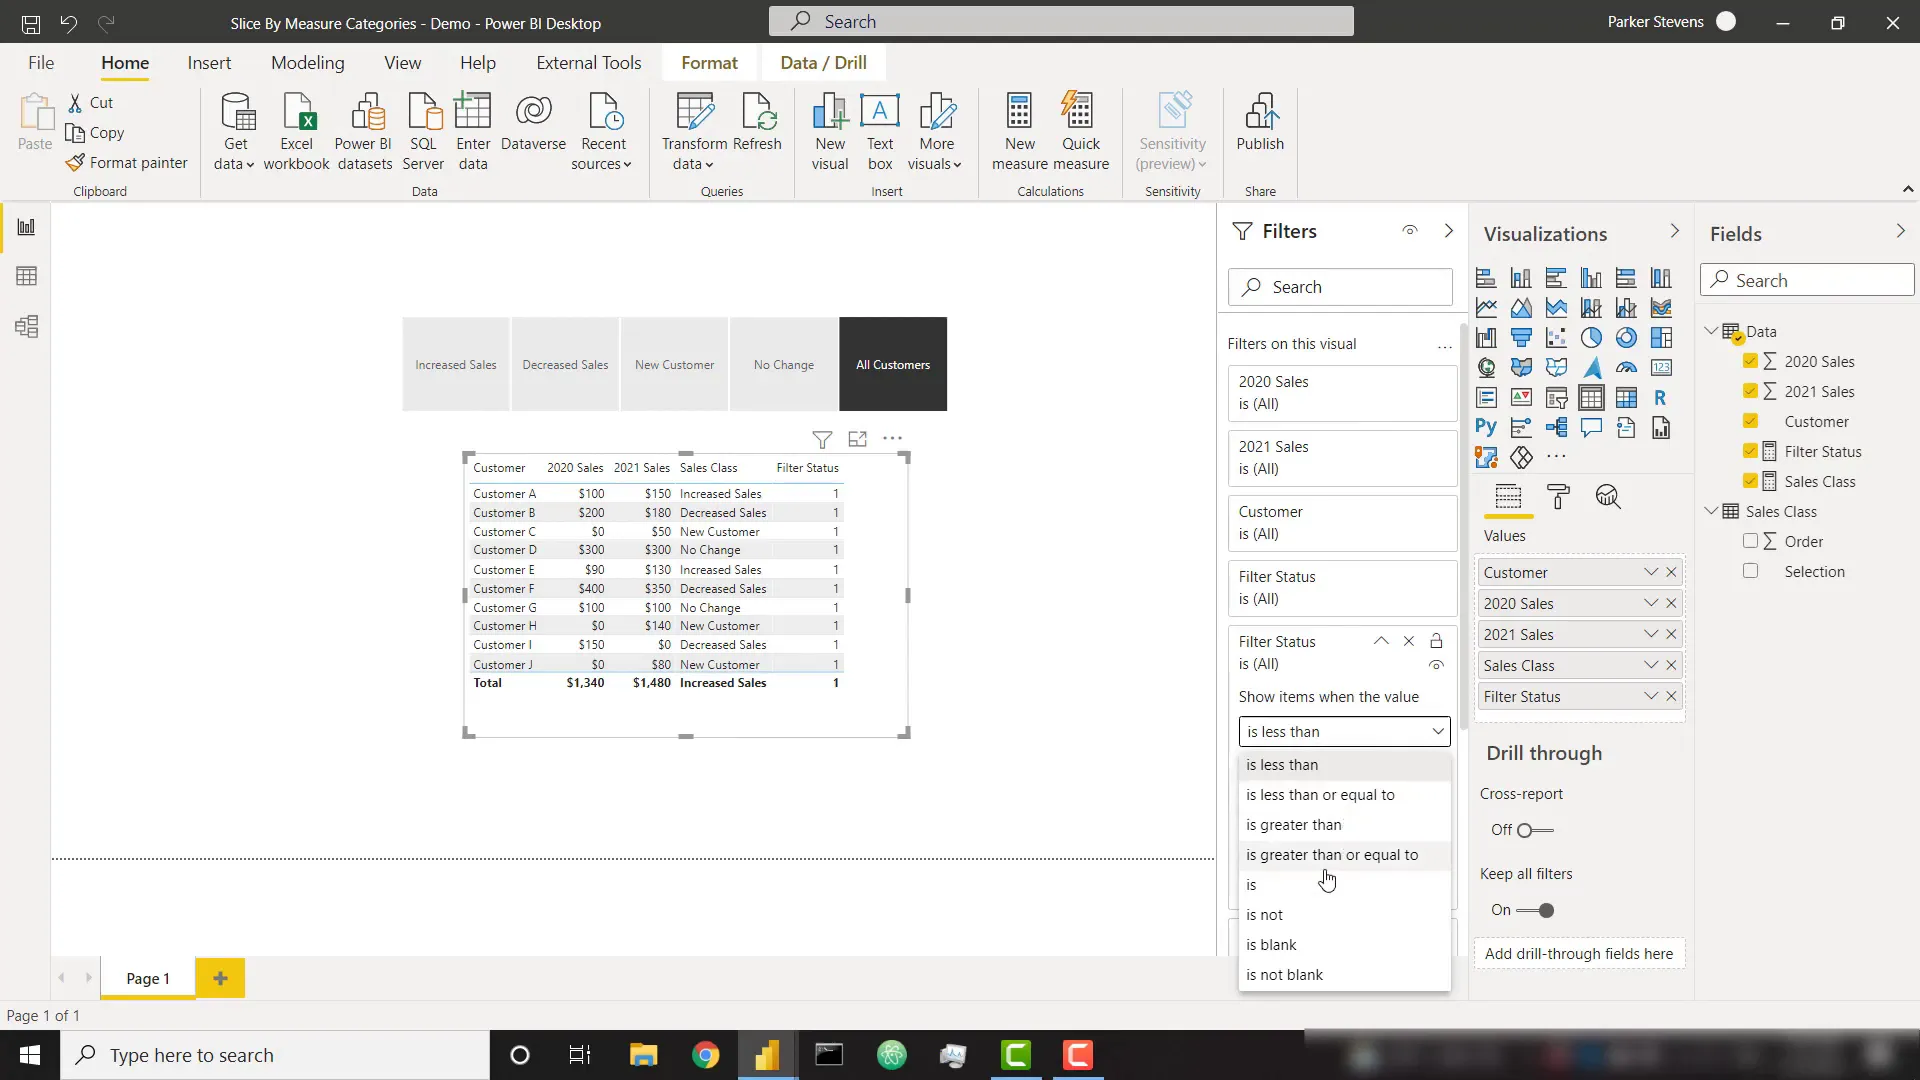Collapse the Sales Class table in Fields

[1712, 511]
